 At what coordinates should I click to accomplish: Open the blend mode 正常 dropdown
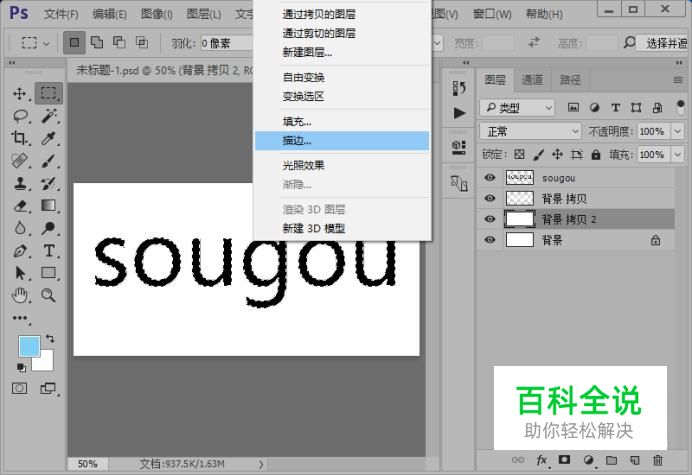[530, 132]
